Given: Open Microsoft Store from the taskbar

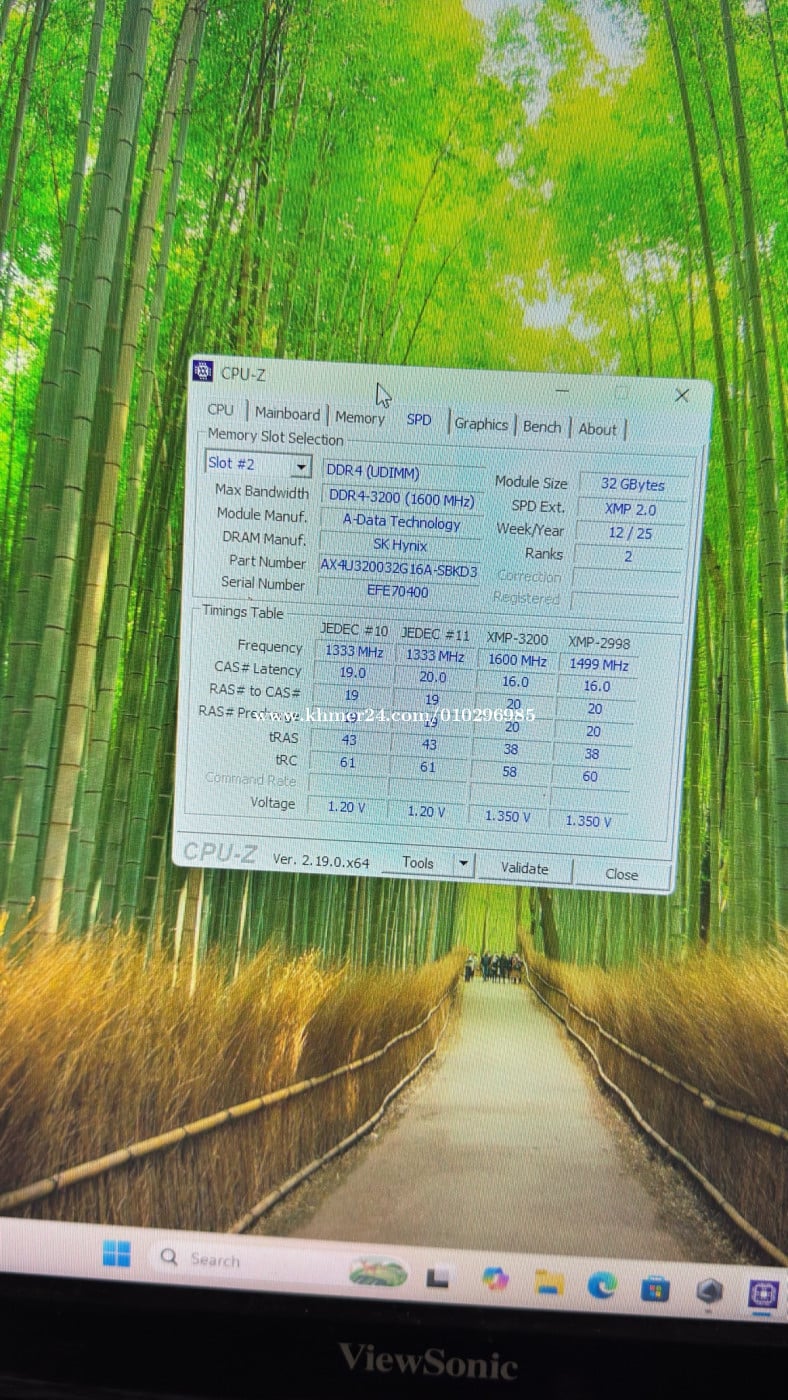Looking at the screenshot, I should click(655, 1287).
